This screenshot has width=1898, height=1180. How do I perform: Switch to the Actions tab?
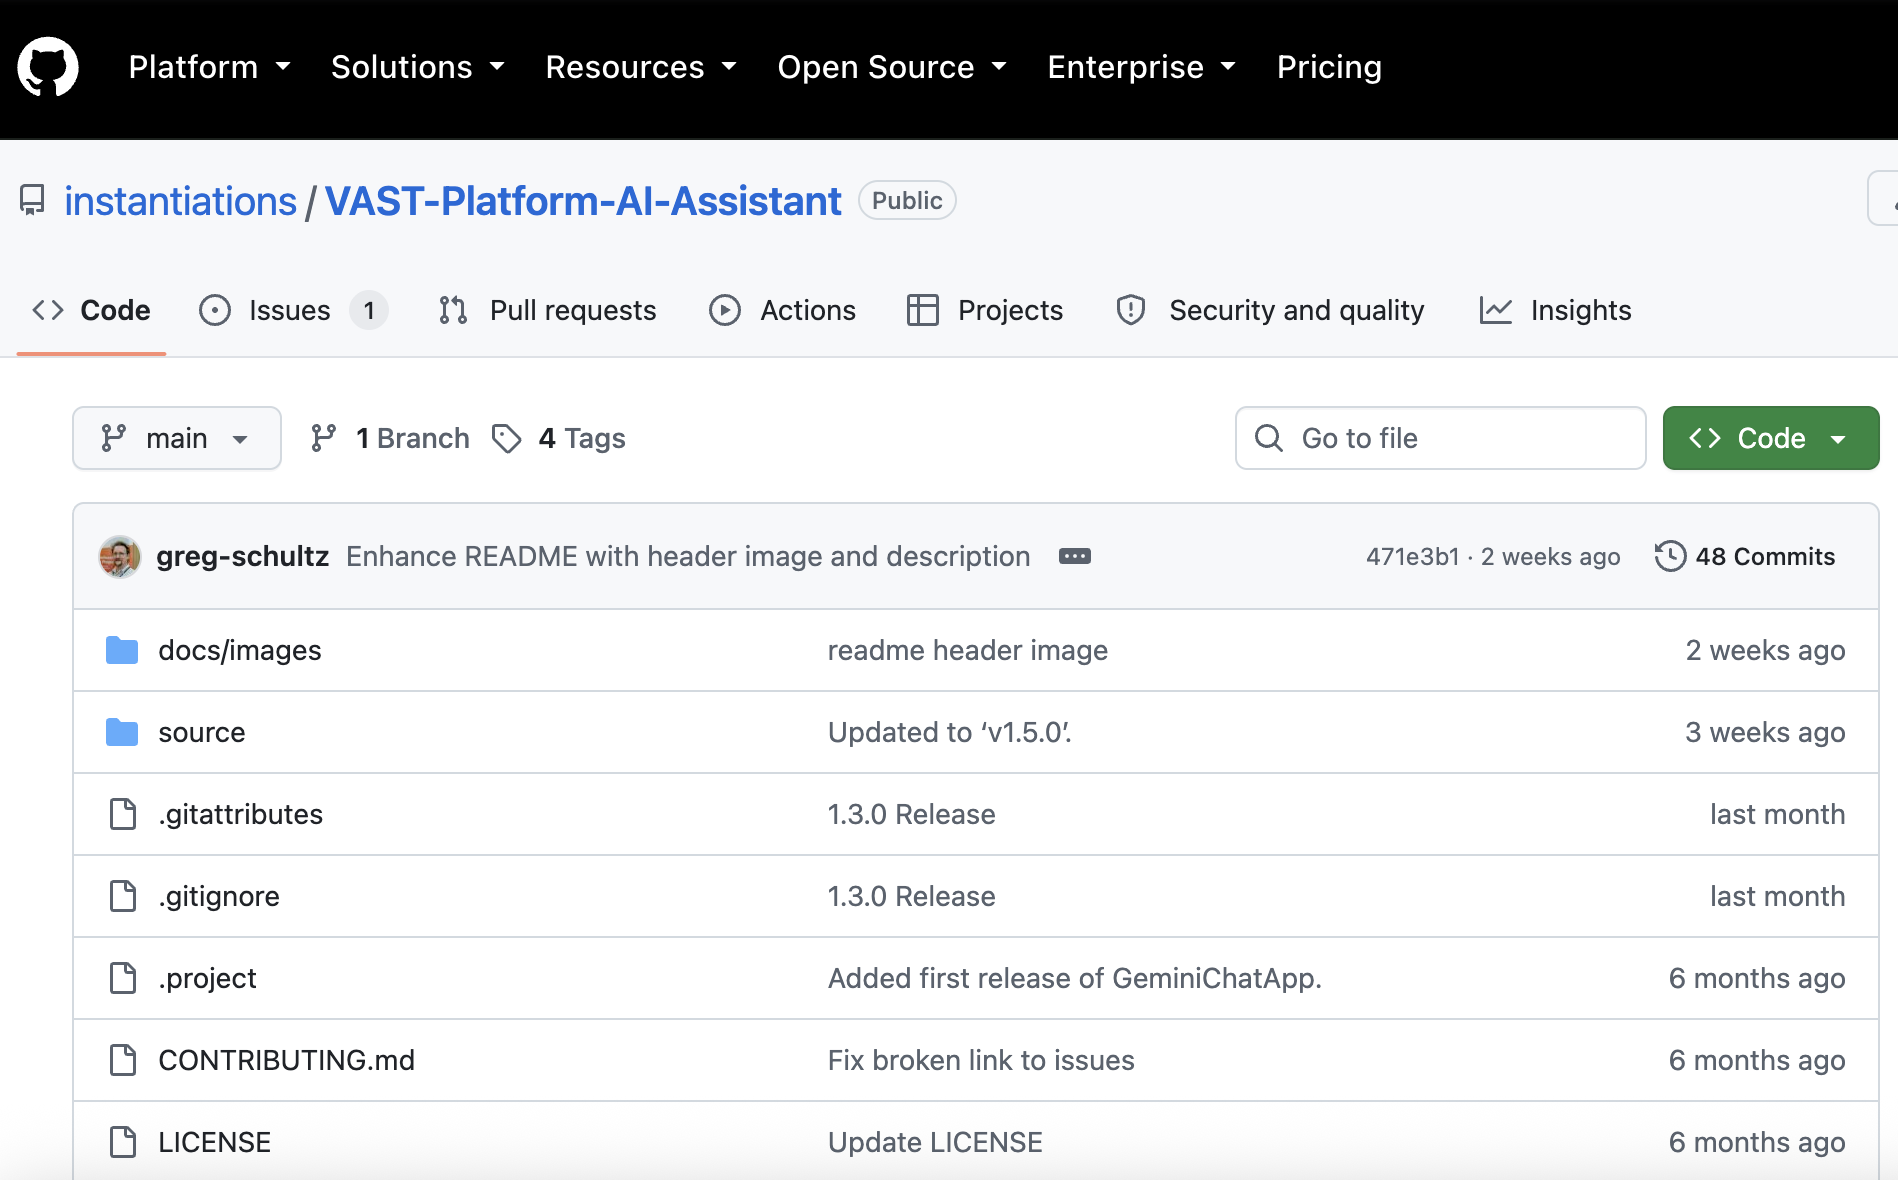782,310
